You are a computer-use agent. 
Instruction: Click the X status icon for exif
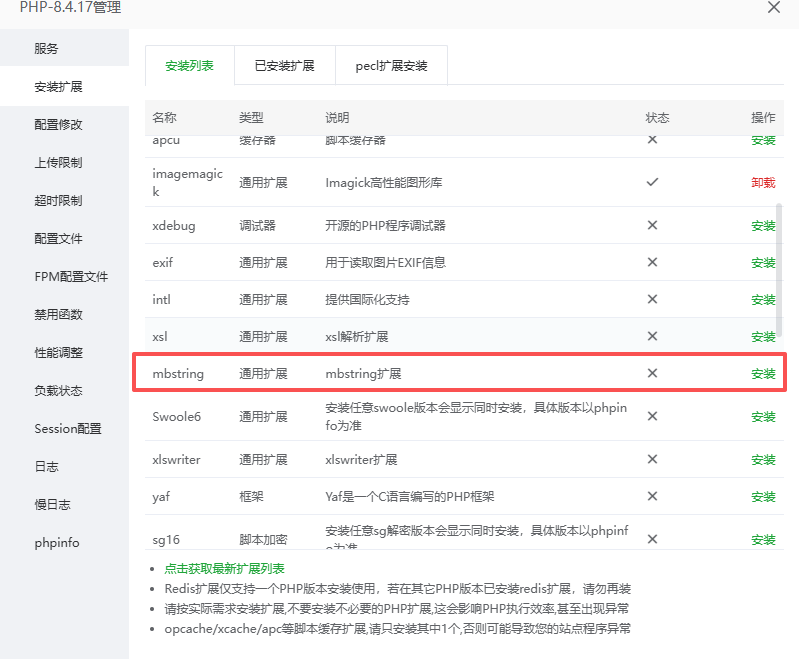point(652,263)
